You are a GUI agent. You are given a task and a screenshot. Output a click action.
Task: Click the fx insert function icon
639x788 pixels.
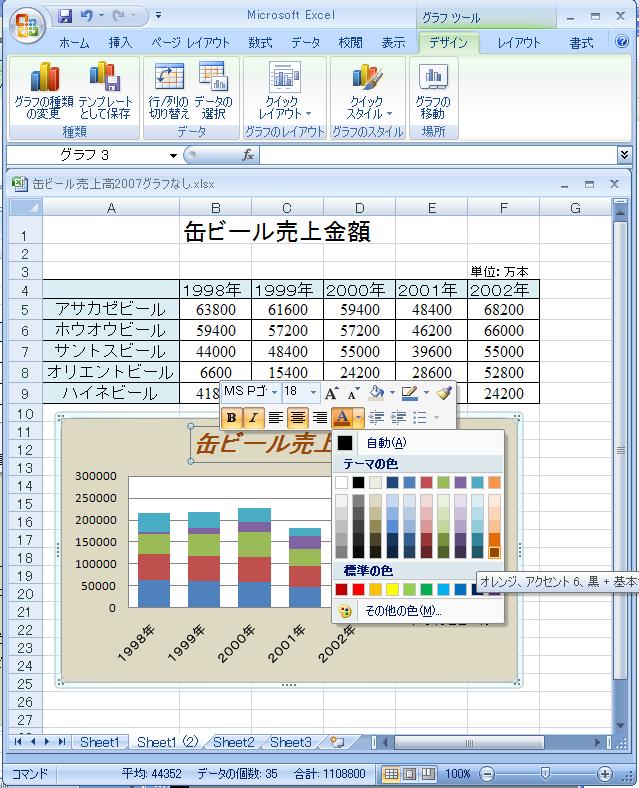point(248,155)
